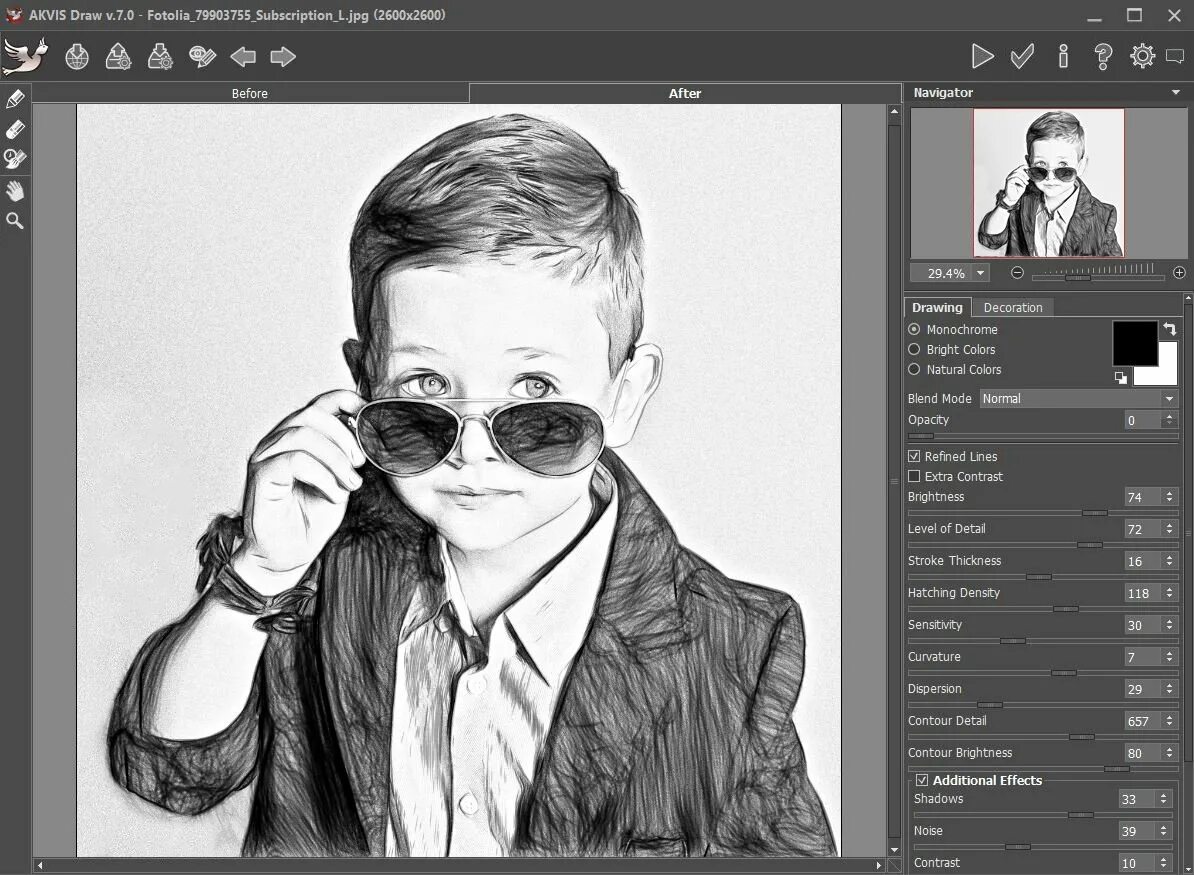Image resolution: width=1194 pixels, height=875 pixels.
Task: Switch to the Before tab
Action: (250, 93)
